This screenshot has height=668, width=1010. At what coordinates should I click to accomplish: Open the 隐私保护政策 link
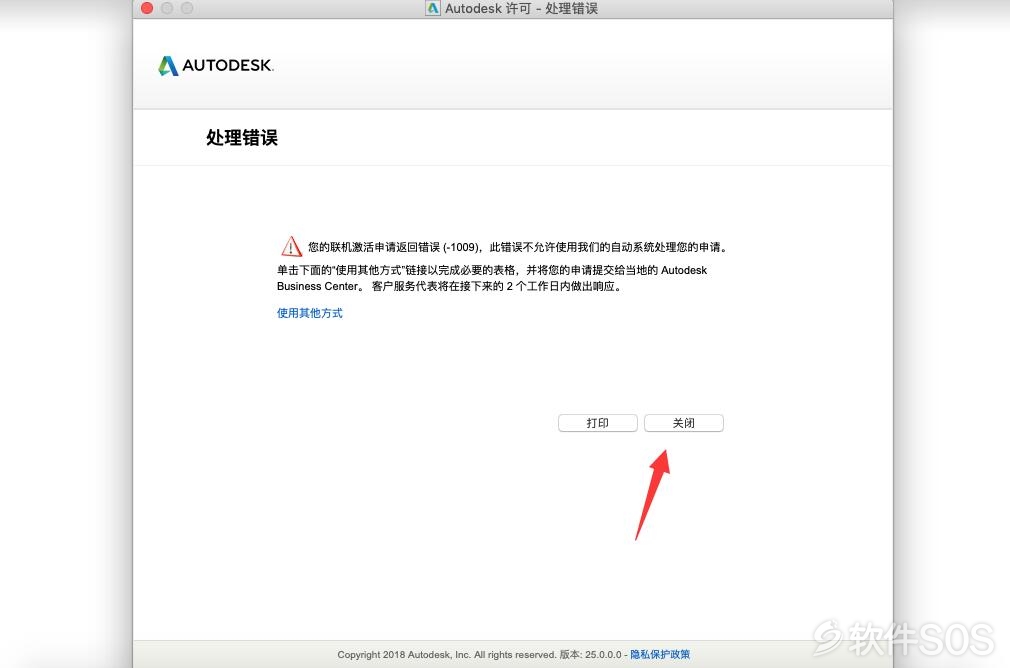click(660, 654)
